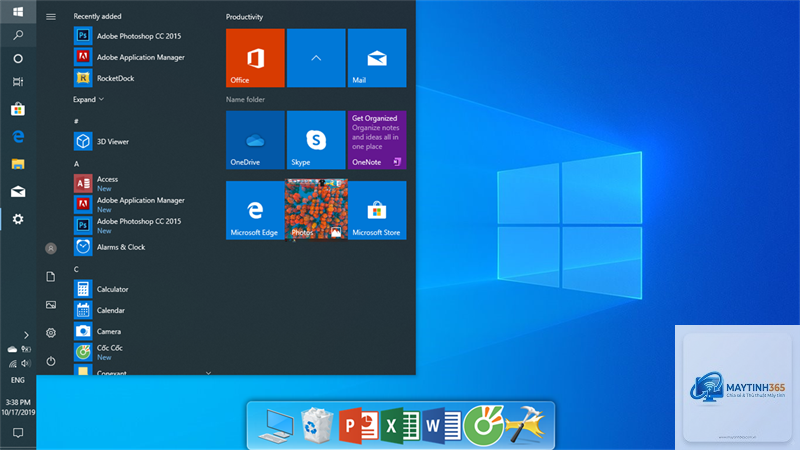Open File Explorer from taskbar

pyautogui.click(x=18, y=164)
